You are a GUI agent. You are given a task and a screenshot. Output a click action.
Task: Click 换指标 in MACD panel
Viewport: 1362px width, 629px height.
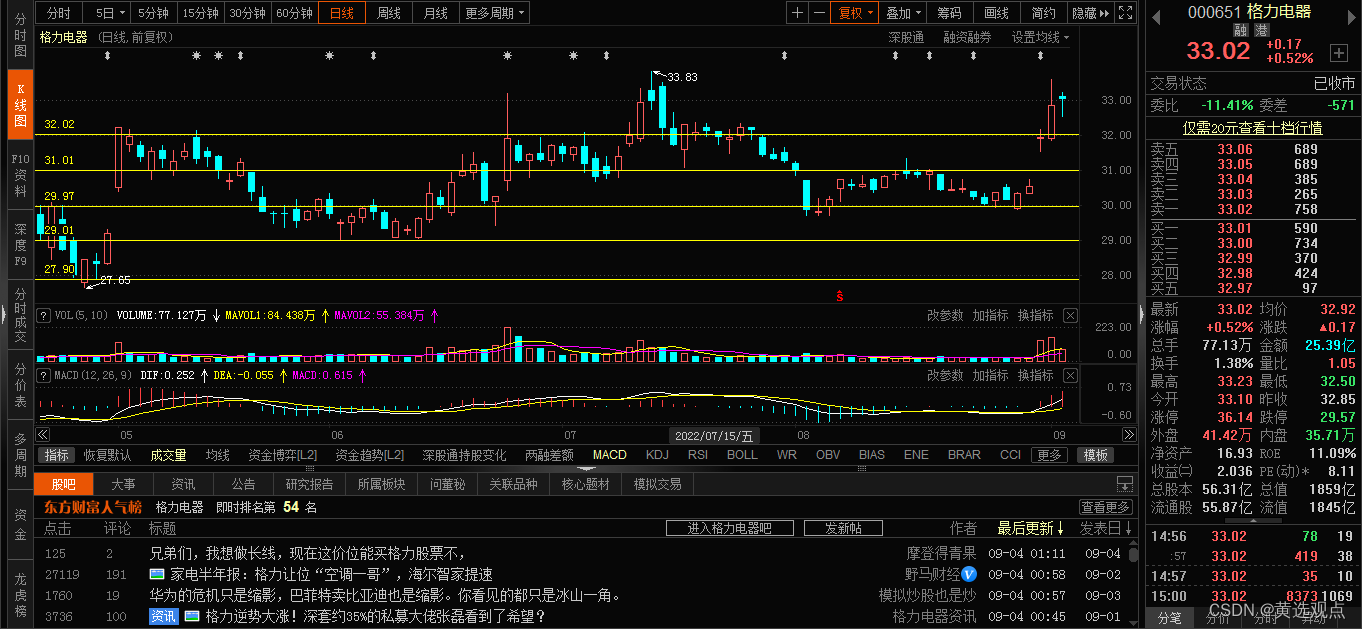pos(1036,375)
